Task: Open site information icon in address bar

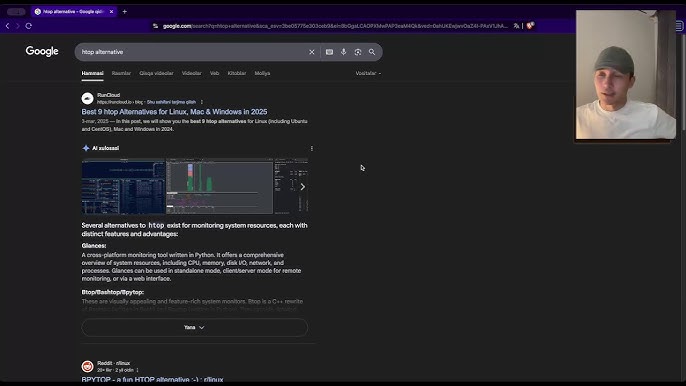Action: click(155, 26)
